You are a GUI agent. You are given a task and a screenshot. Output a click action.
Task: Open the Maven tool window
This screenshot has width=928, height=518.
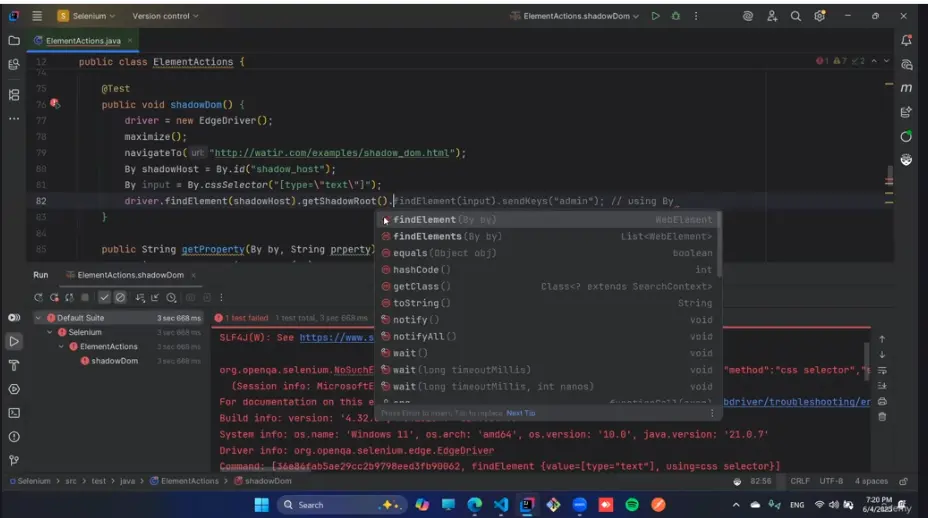[906, 88]
